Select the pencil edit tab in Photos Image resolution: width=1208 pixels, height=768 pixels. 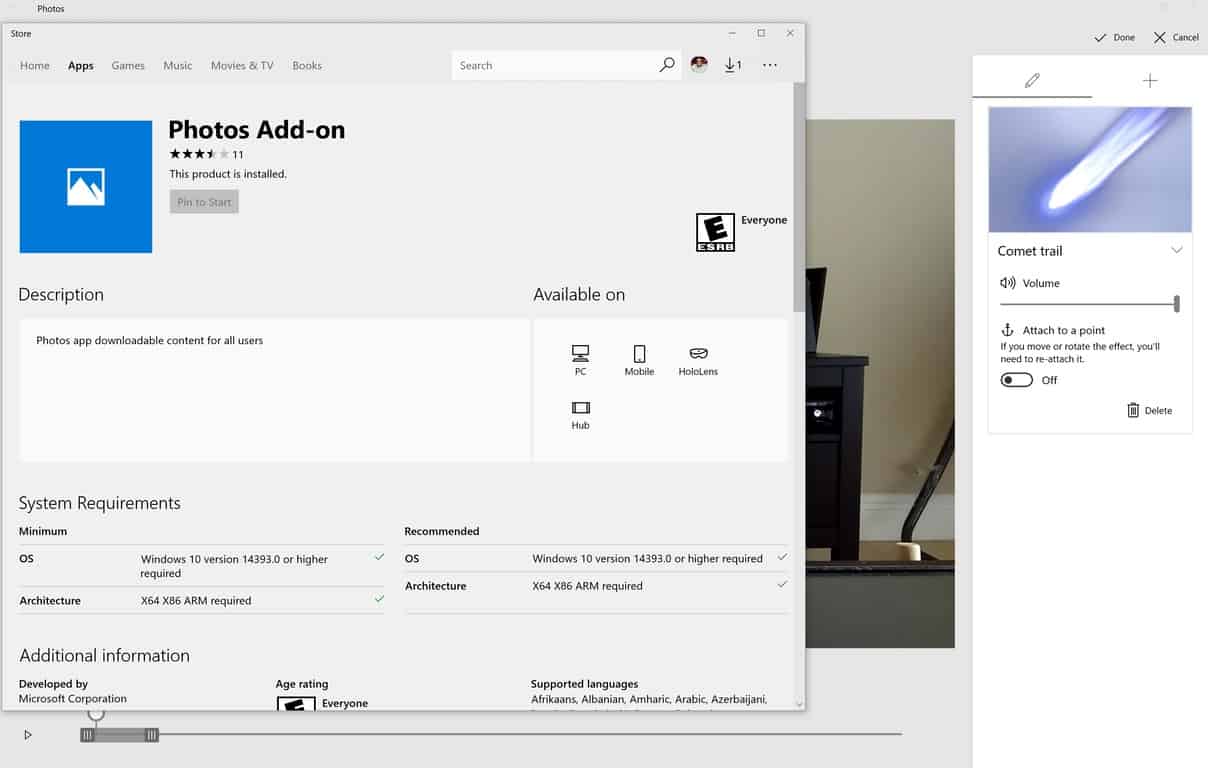click(x=1032, y=81)
